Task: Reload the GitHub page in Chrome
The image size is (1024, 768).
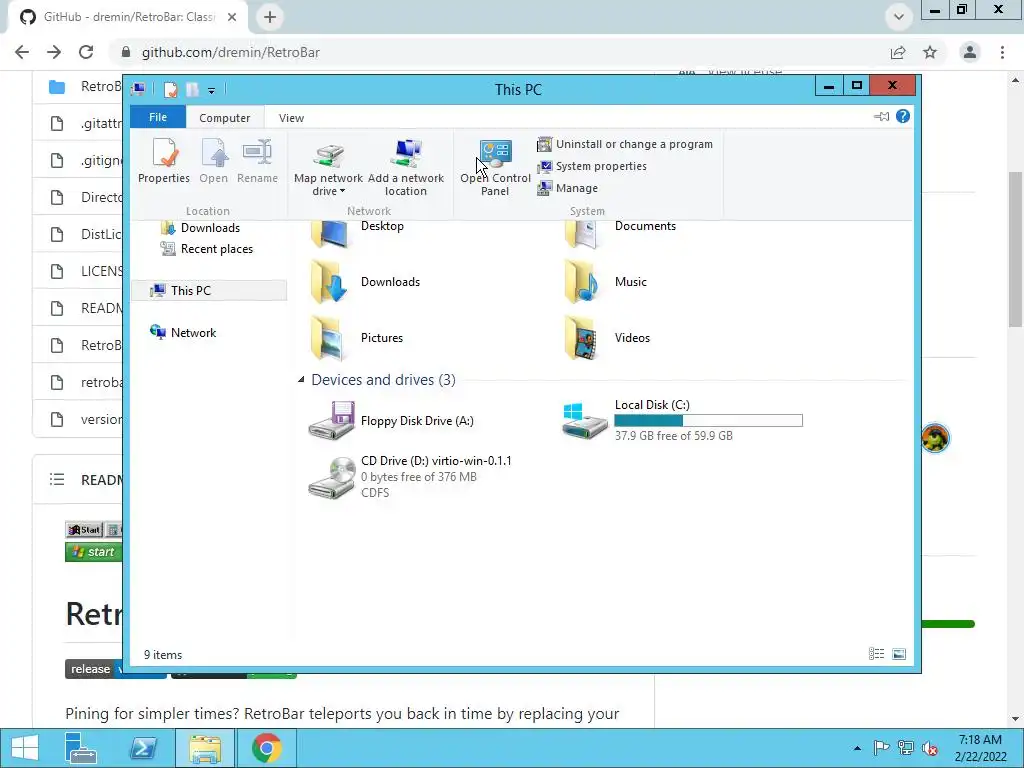Action: [x=86, y=52]
